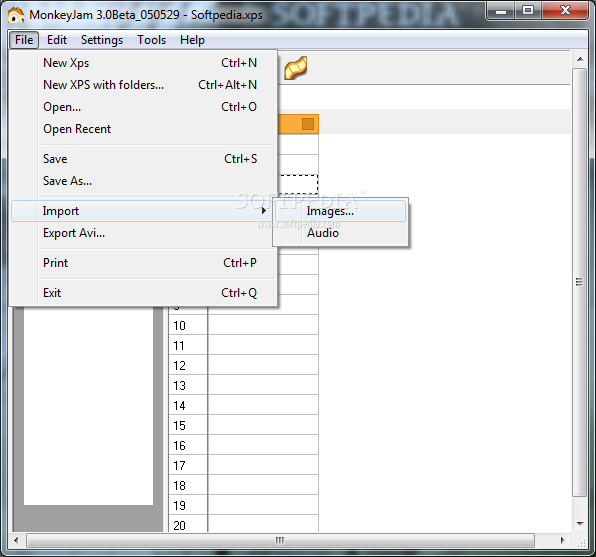
Task: Click the exposure cell beside frame 15
Action: click(x=263, y=425)
